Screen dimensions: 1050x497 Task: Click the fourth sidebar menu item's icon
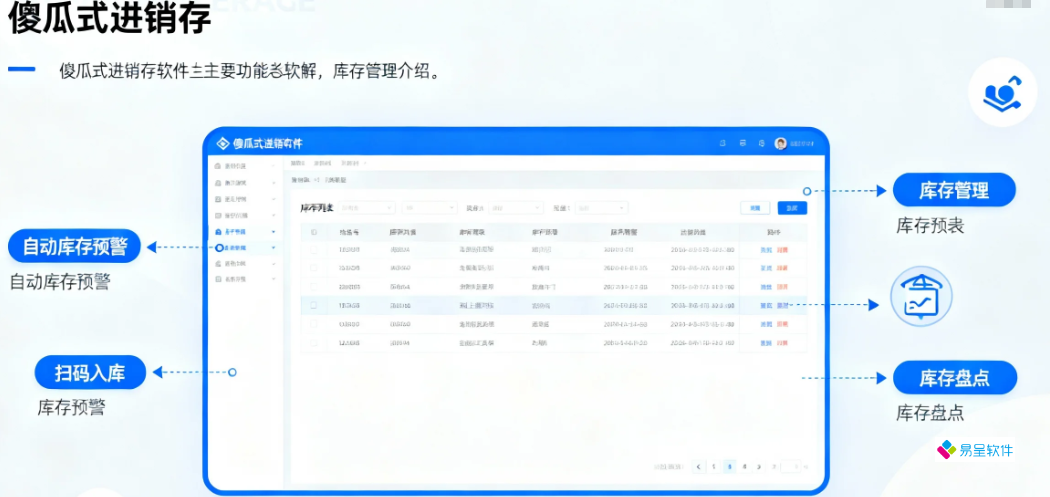pos(218,216)
